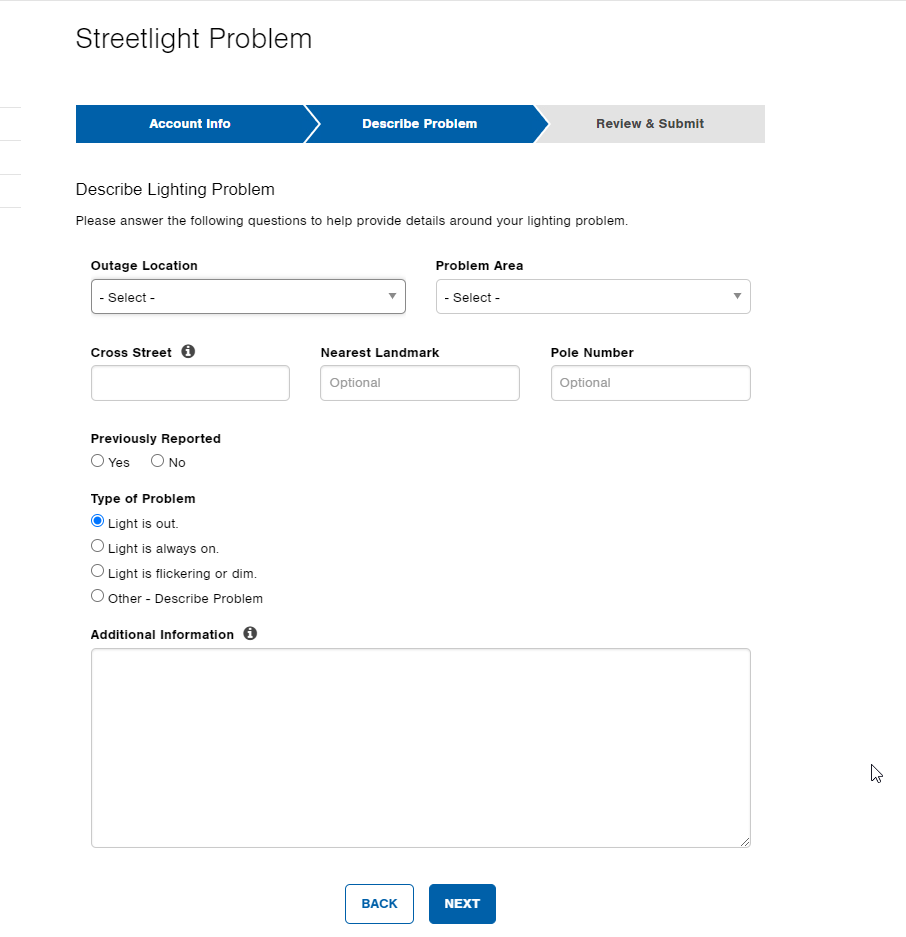
Task: Select 'Light is flickering or dim.' option
Action: pyautogui.click(x=97, y=571)
